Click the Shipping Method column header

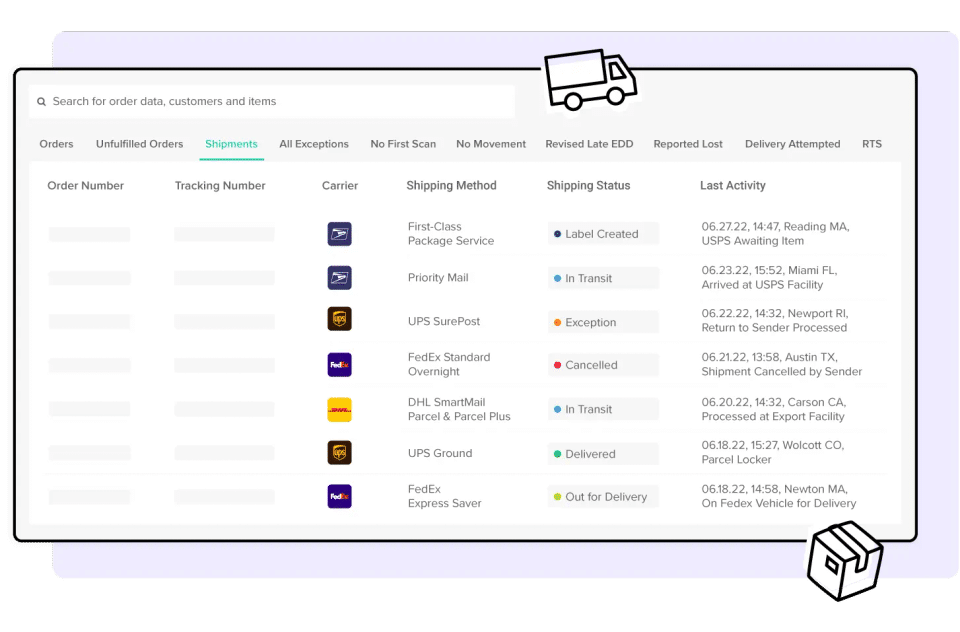pos(451,186)
